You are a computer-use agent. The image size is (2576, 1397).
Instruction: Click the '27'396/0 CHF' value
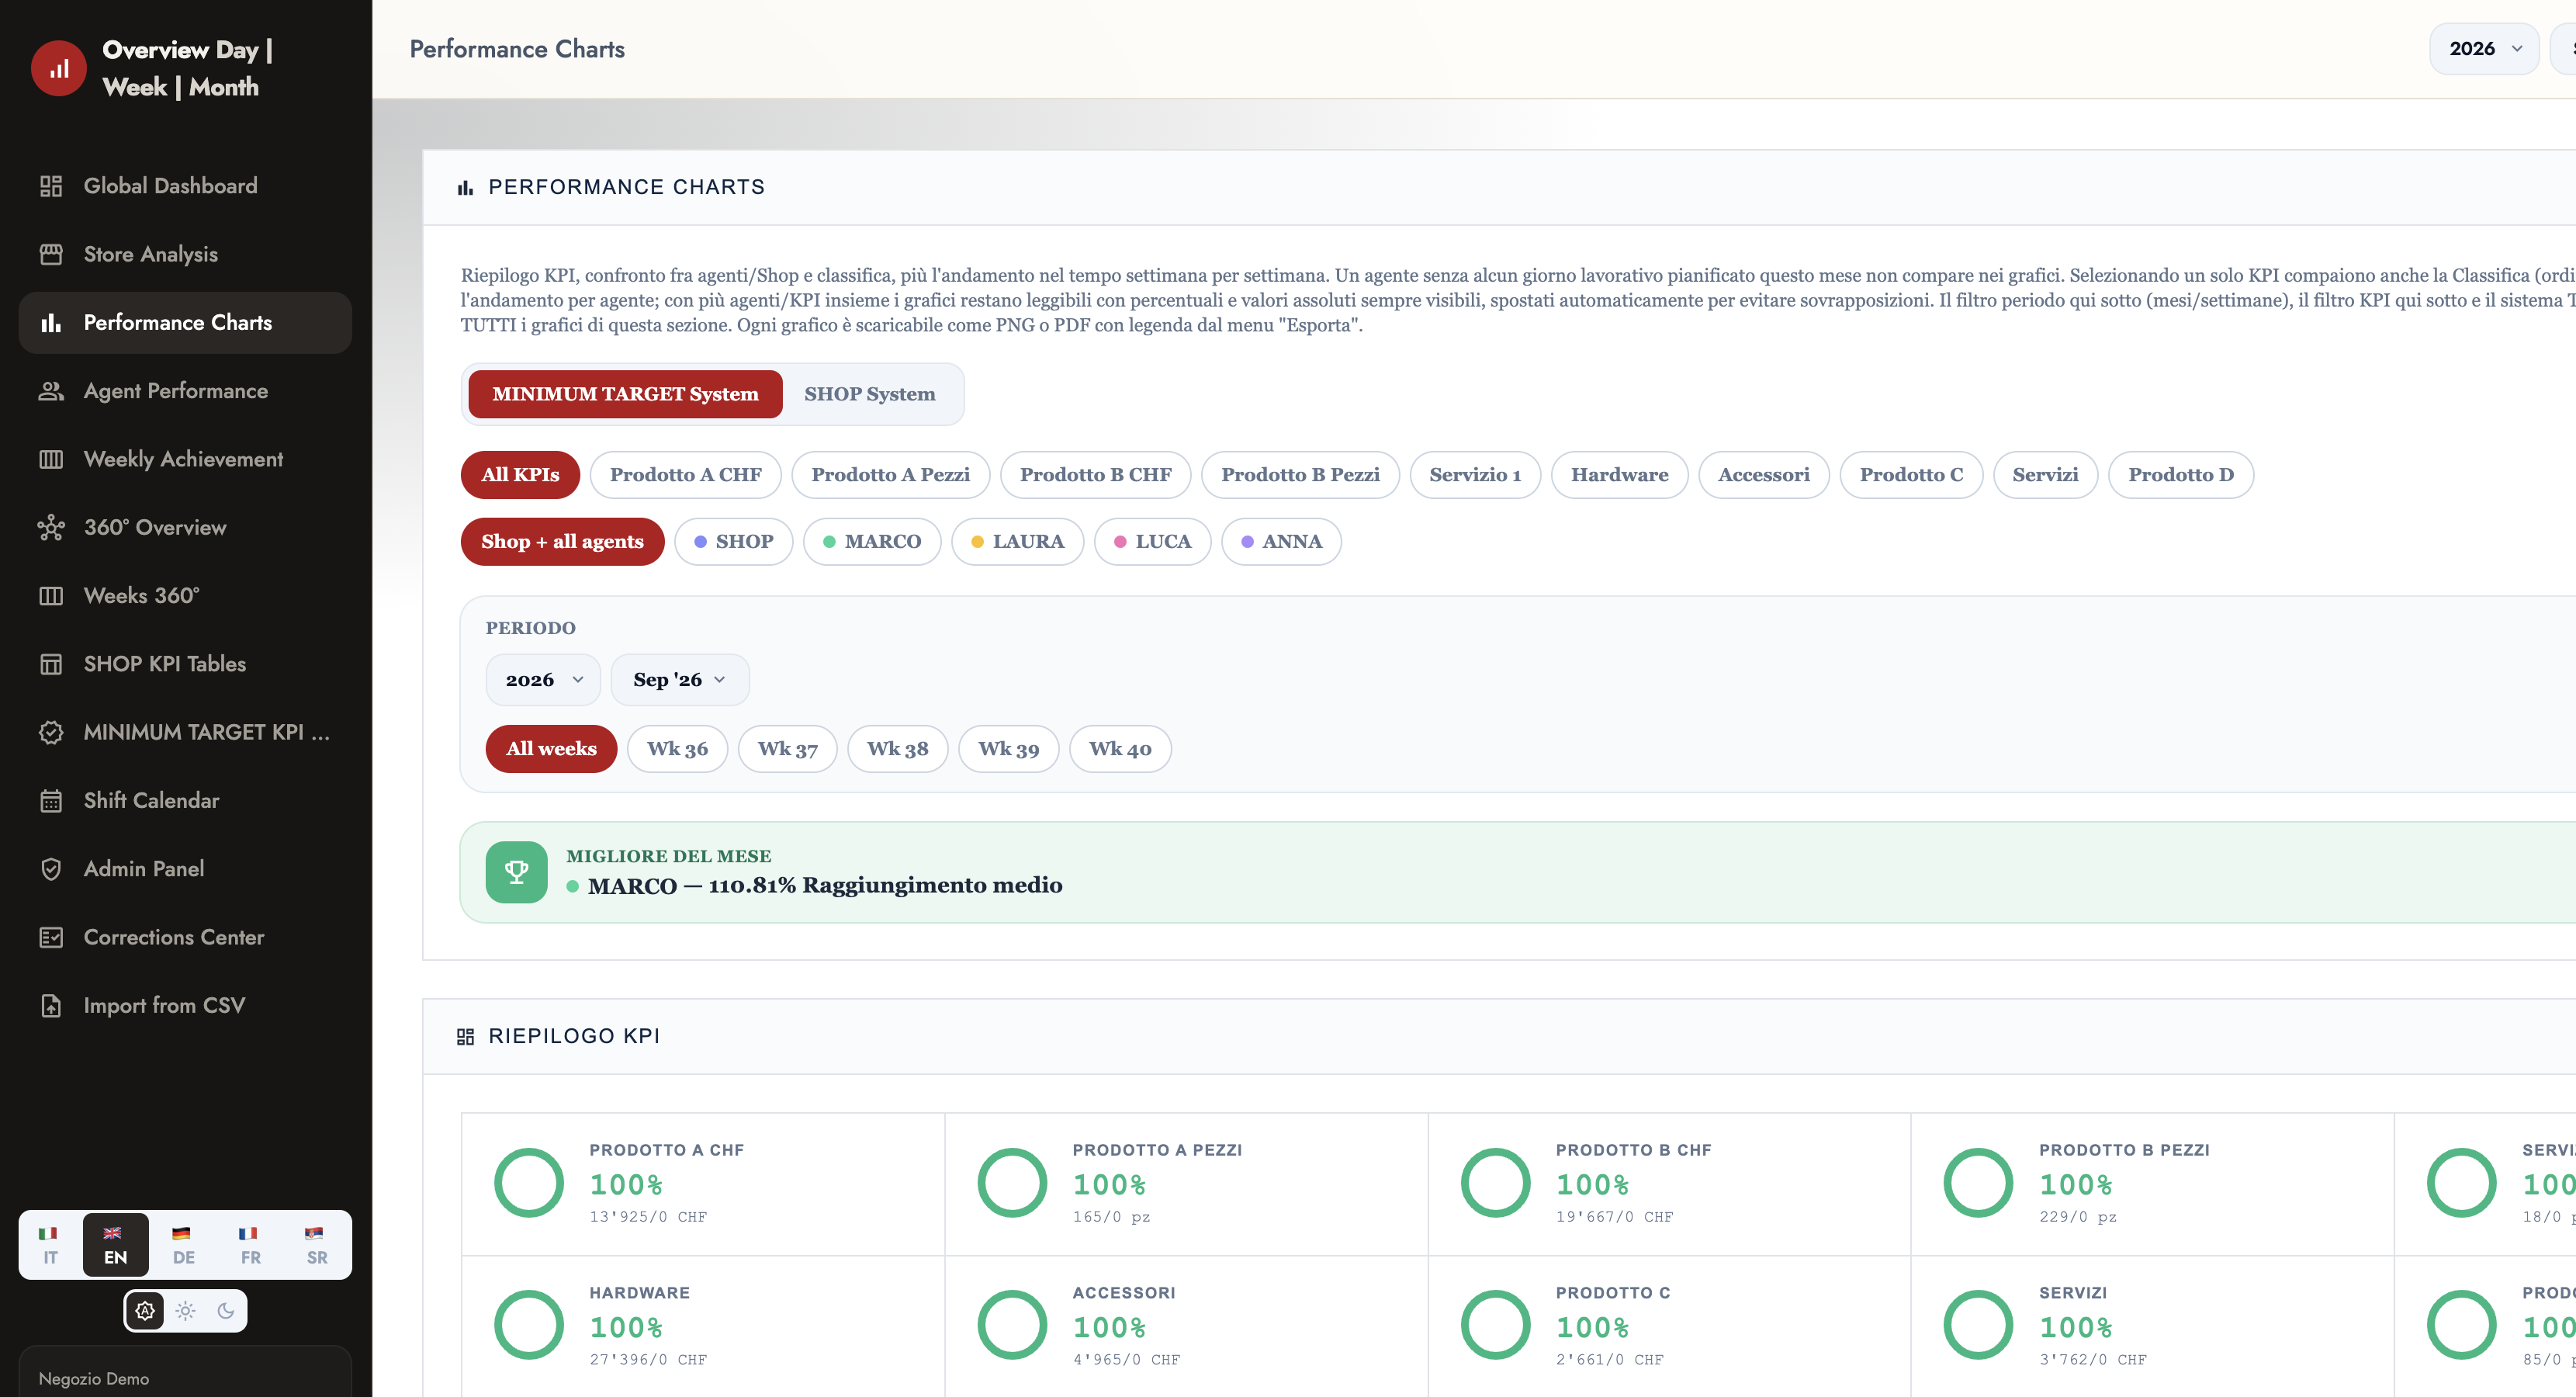pyautogui.click(x=648, y=1360)
